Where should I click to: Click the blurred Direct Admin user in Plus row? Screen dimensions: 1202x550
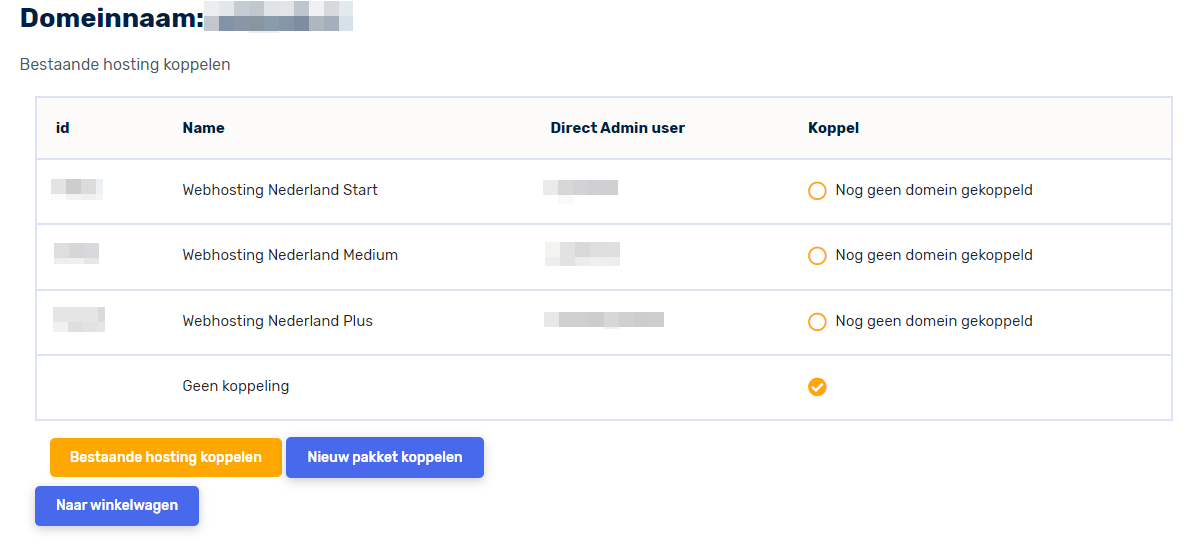[604, 320]
